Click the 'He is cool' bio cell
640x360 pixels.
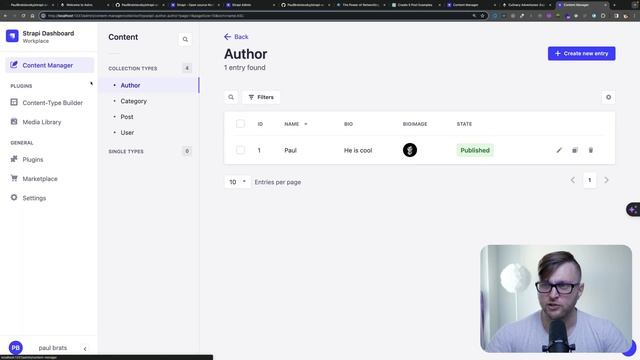[358, 150]
